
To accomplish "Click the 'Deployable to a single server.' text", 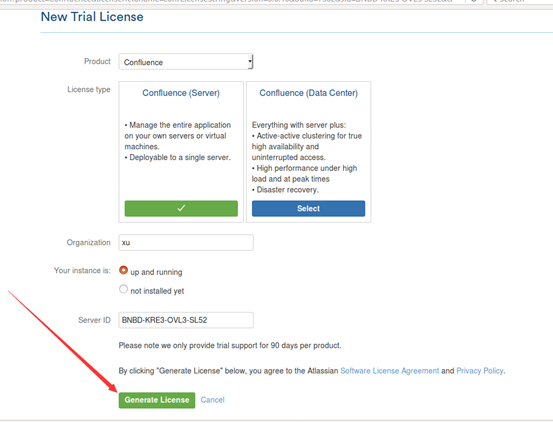I will (x=180, y=158).
